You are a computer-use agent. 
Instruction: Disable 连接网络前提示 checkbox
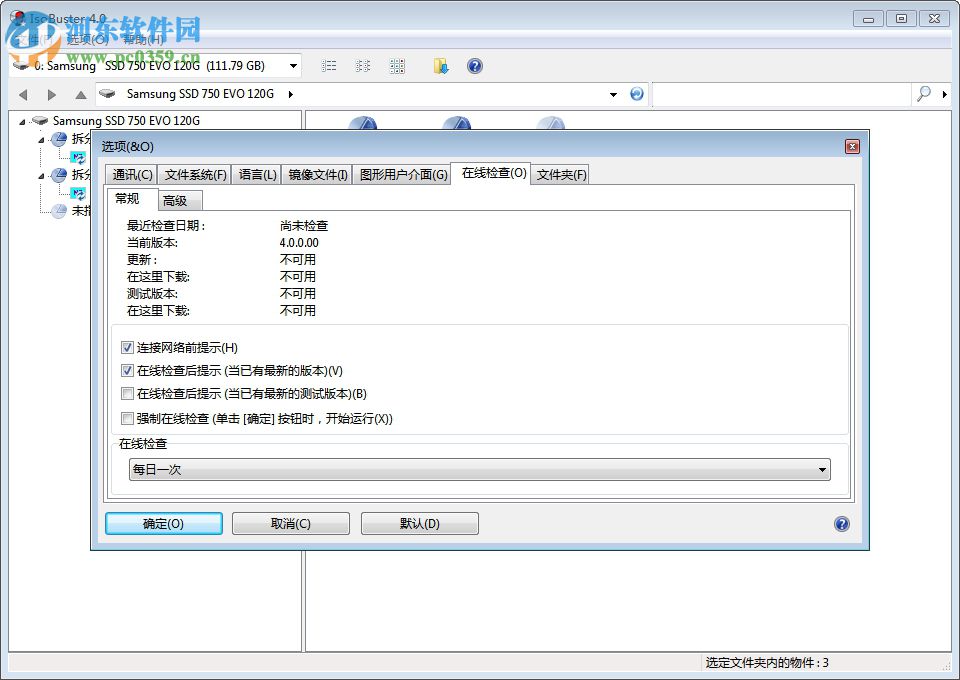point(127,348)
